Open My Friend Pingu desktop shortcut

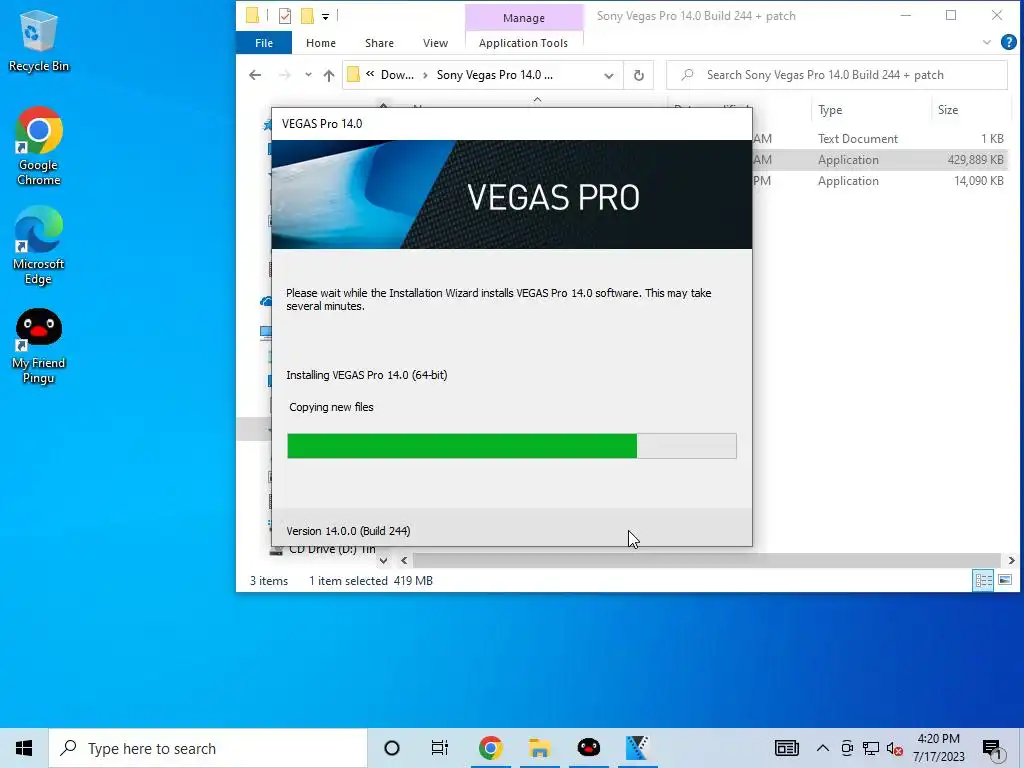[x=38, y=346]
